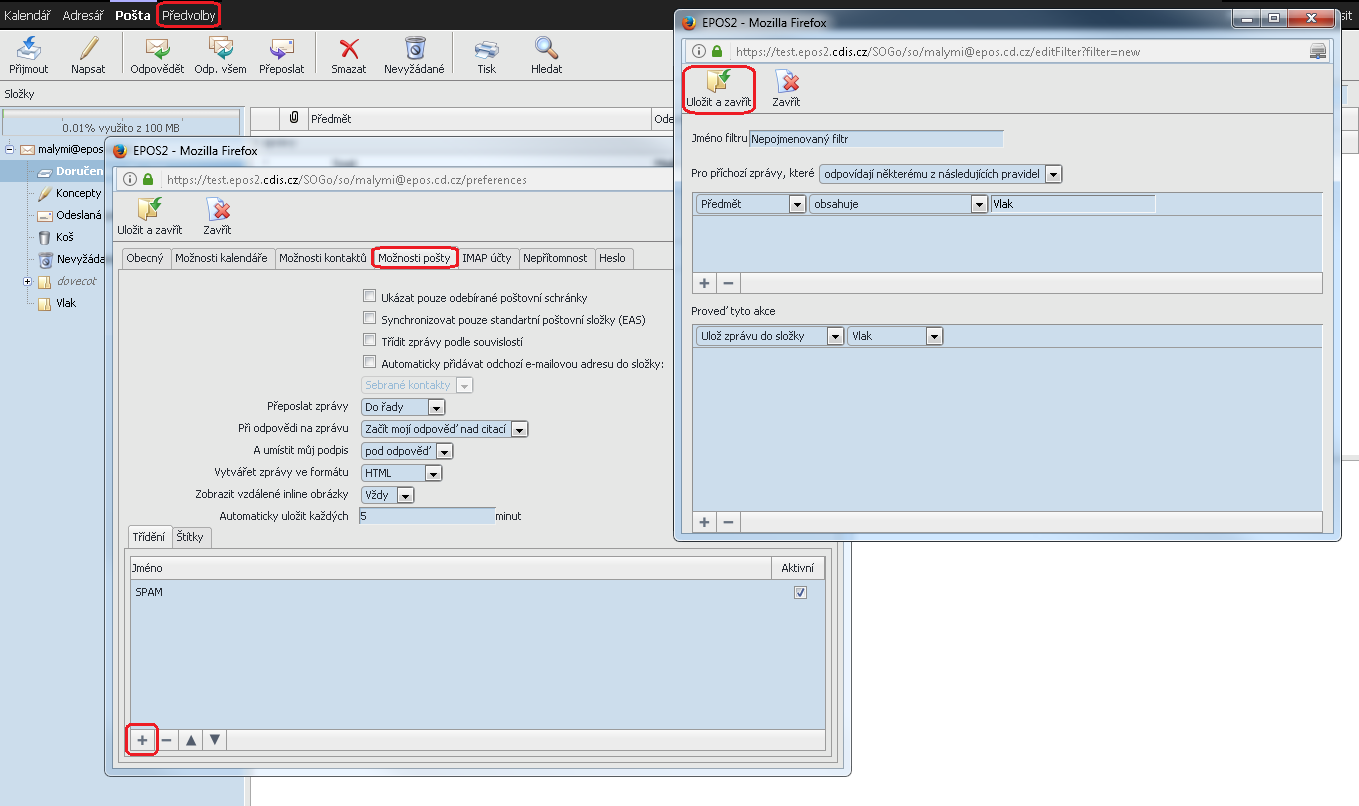Click the Přijmout (receive mail) toolbar icon

pyautogui.click(x=29, y=48)
